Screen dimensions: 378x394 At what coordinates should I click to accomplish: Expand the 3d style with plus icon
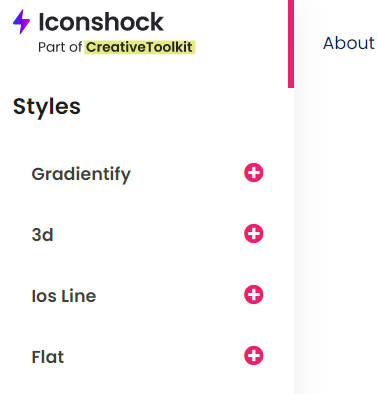point(254,233)
